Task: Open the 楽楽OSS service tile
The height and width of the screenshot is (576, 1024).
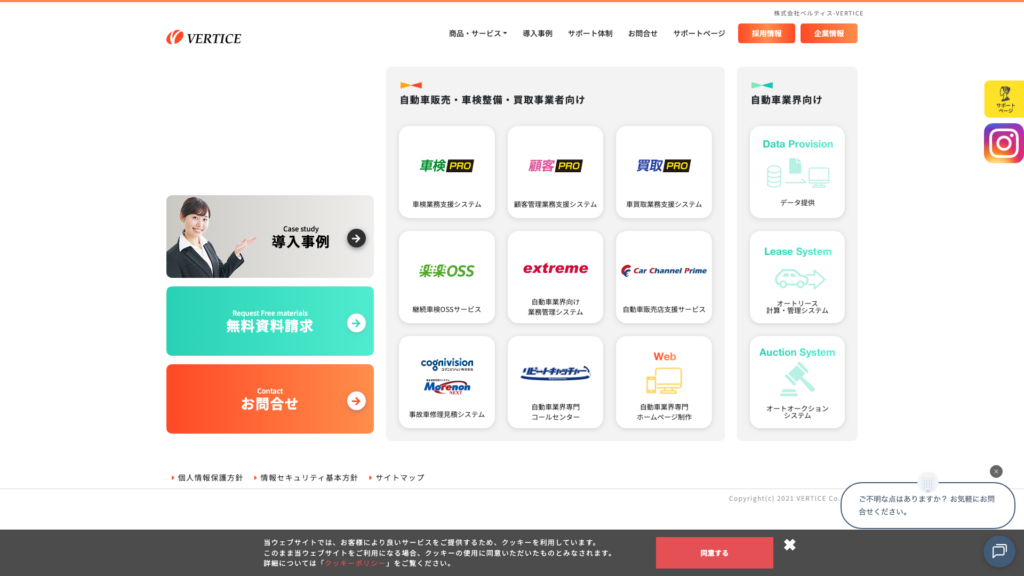Action: point(446,277)
